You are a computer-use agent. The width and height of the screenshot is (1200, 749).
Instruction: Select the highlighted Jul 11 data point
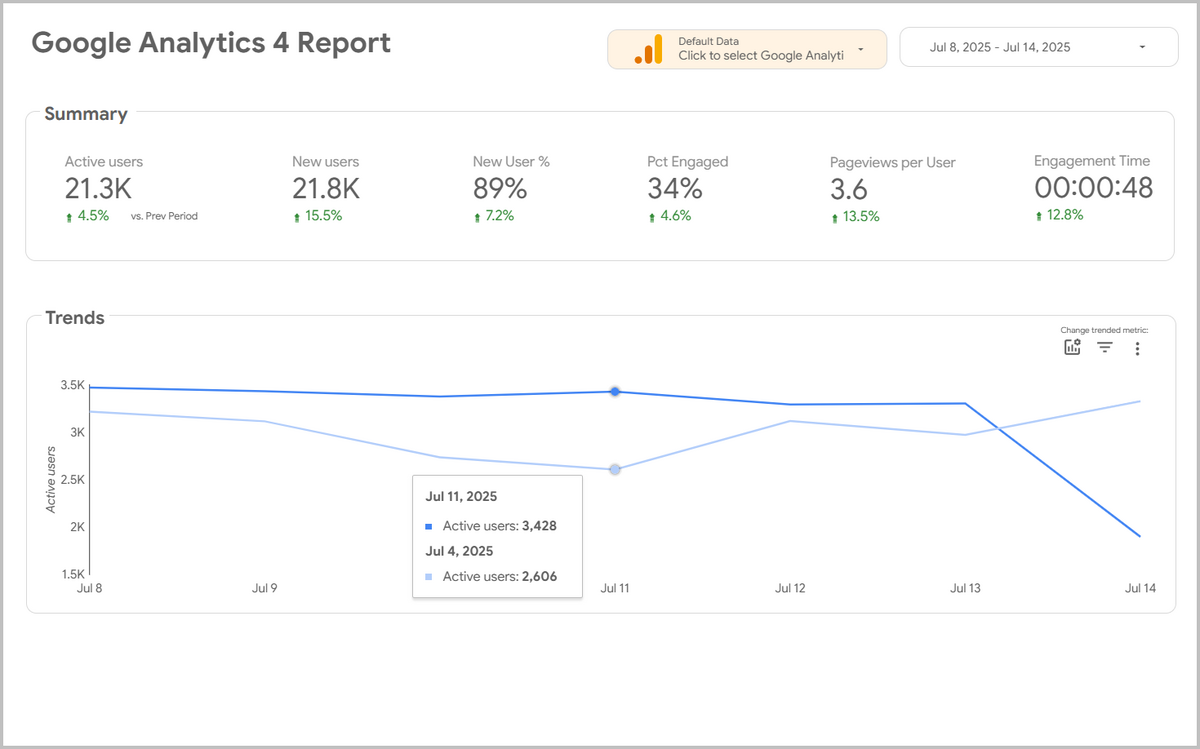coord(615,391)
